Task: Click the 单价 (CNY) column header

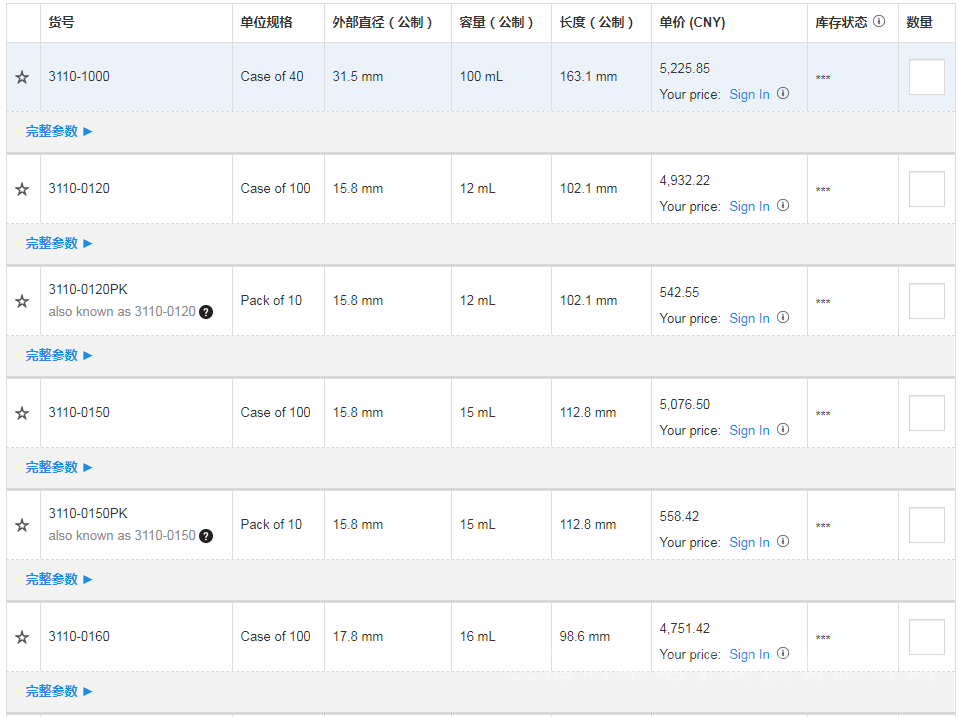Action: [x=692, y=22]
